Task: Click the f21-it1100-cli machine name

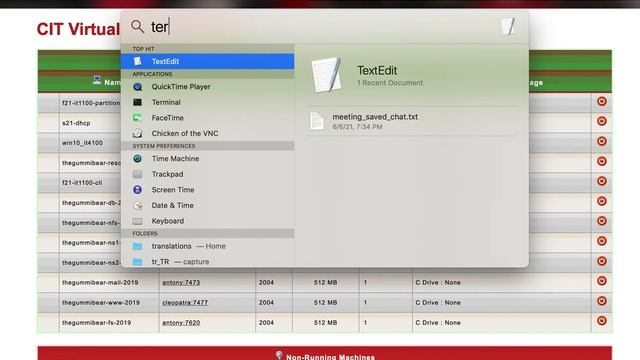Action: [82, 183]
